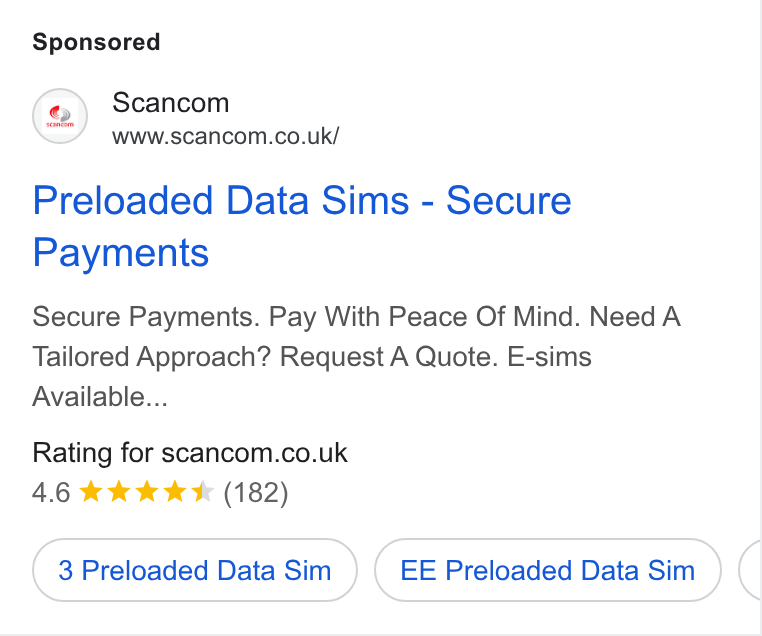Screen dimensions: 762x636
Task: Open the www.scancom.co.uk URL
Action: (x=225, y=136)
